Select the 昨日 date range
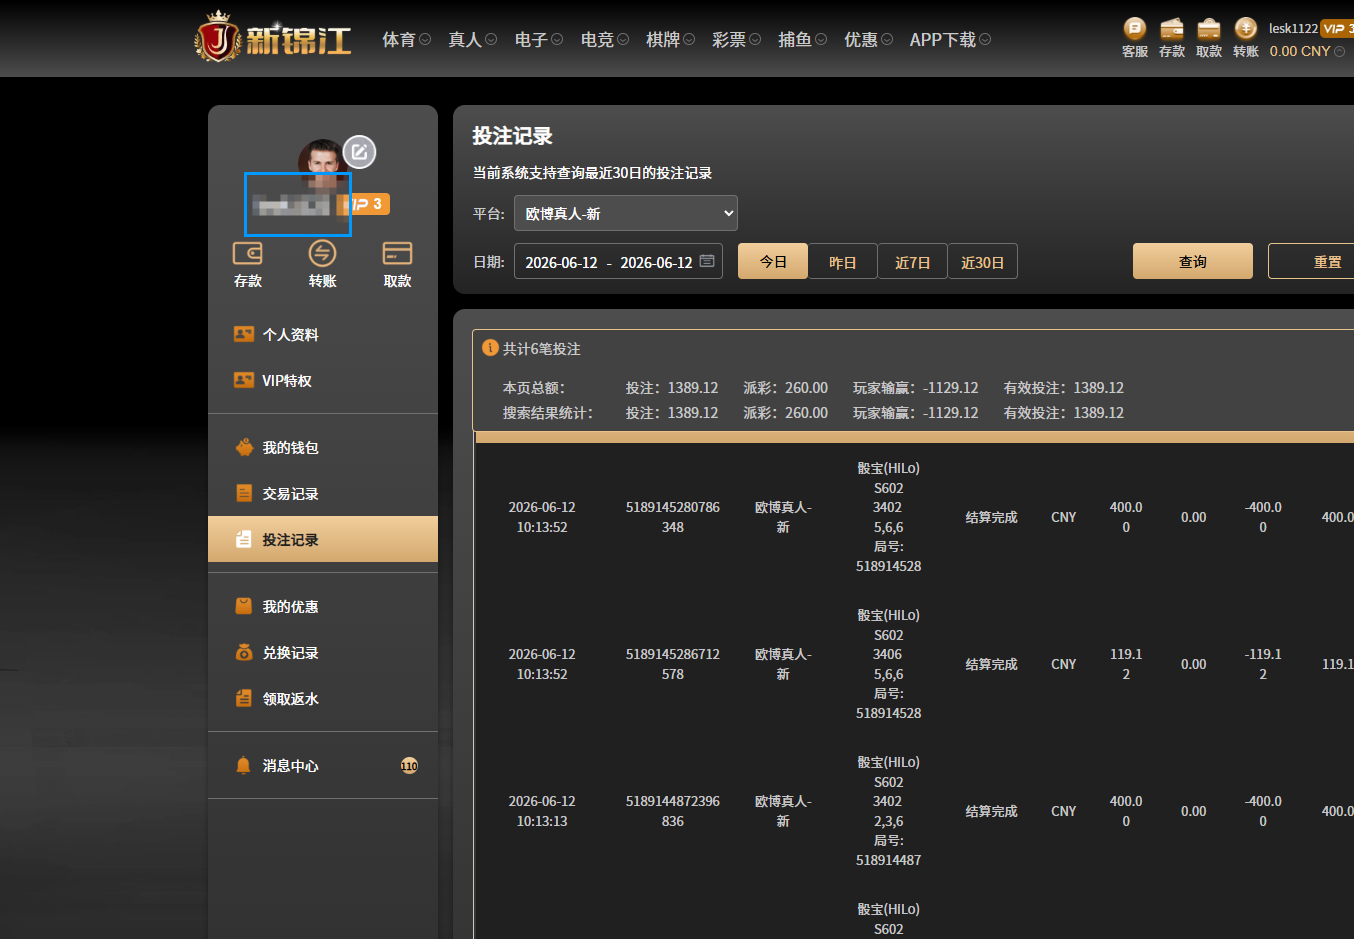The image size is (1354, 939). (x=843, y=261)
